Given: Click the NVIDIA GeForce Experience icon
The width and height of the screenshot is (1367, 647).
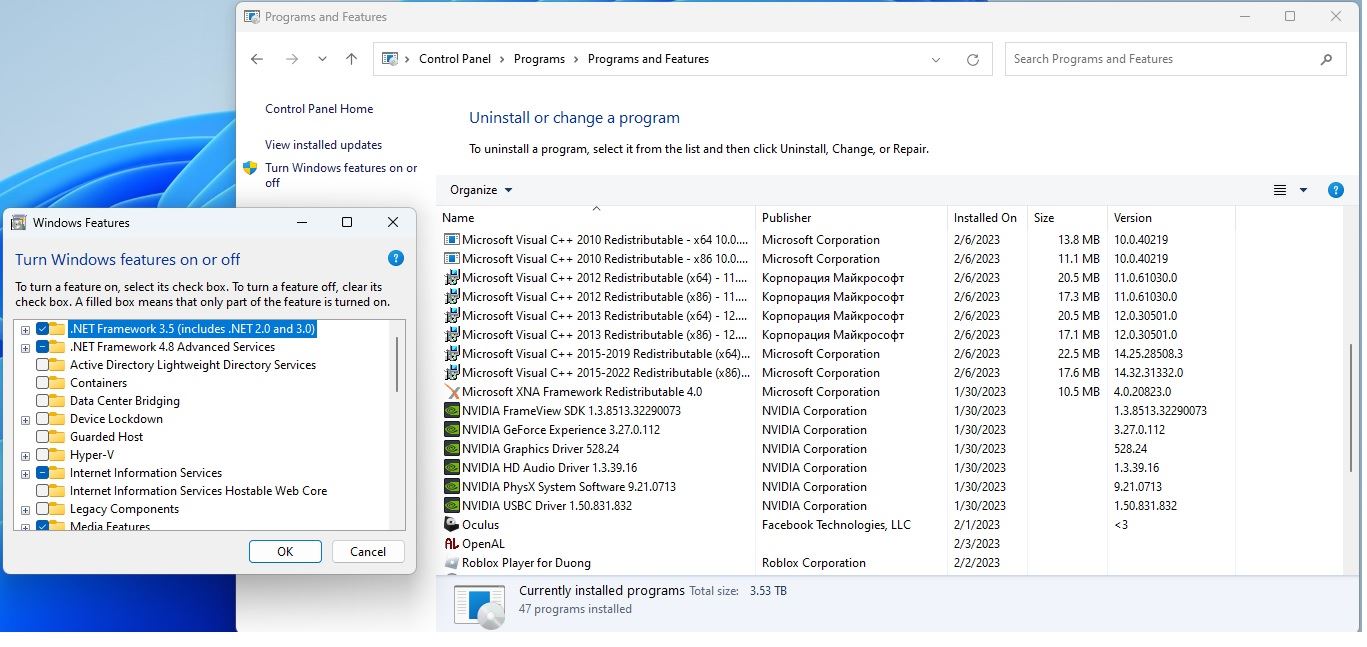Looking at the screenshot, I should (452, 430).
